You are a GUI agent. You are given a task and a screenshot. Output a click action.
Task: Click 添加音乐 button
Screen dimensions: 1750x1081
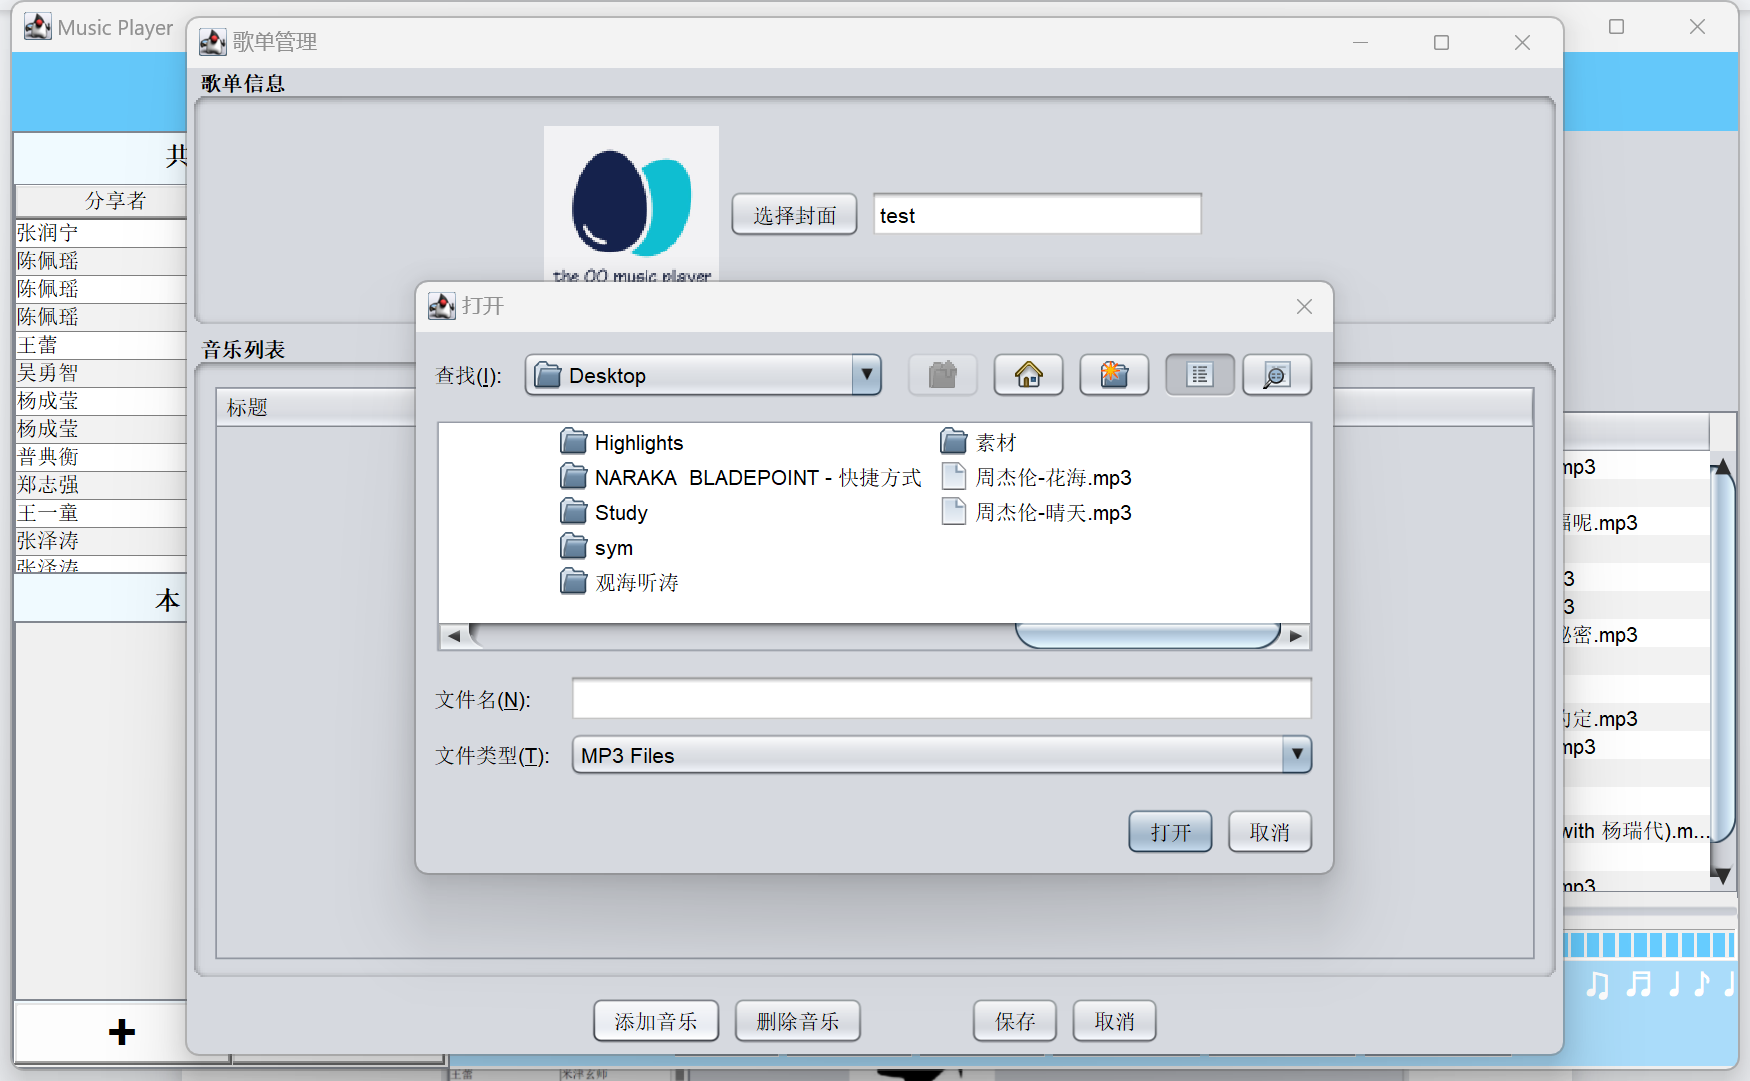click(x=655, y=1021)
